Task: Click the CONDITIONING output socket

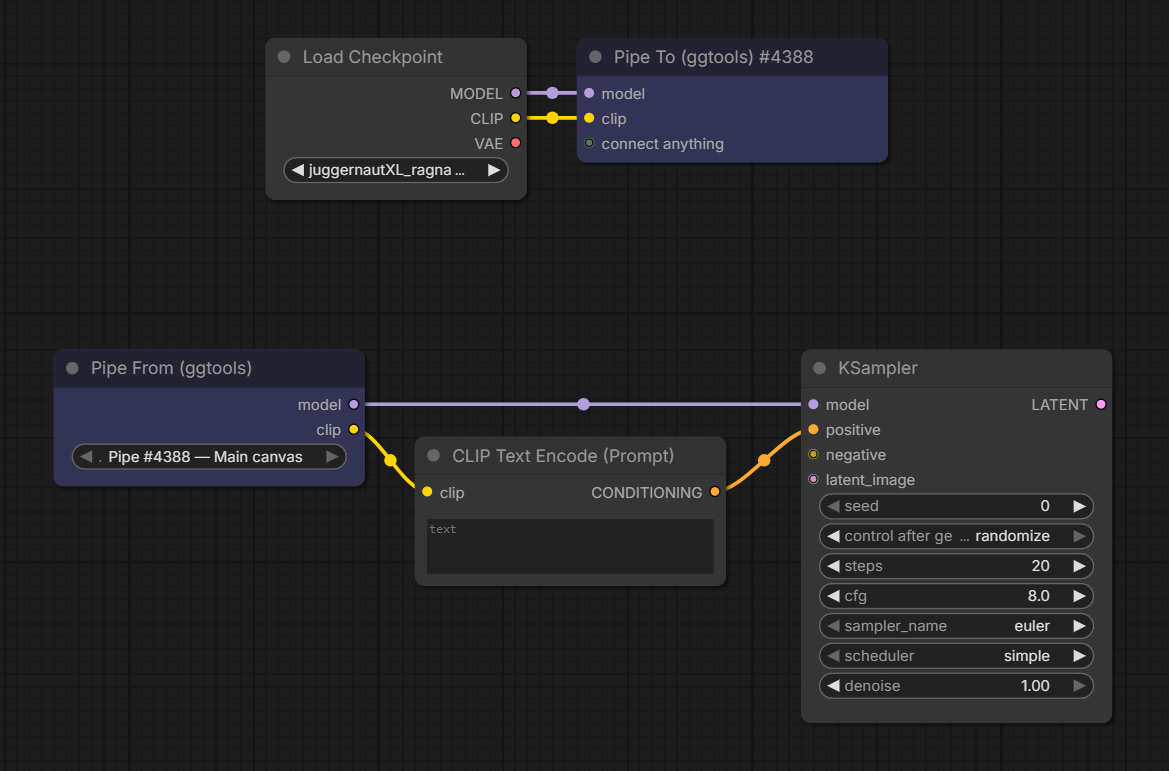Action: (x=715, y=492)
